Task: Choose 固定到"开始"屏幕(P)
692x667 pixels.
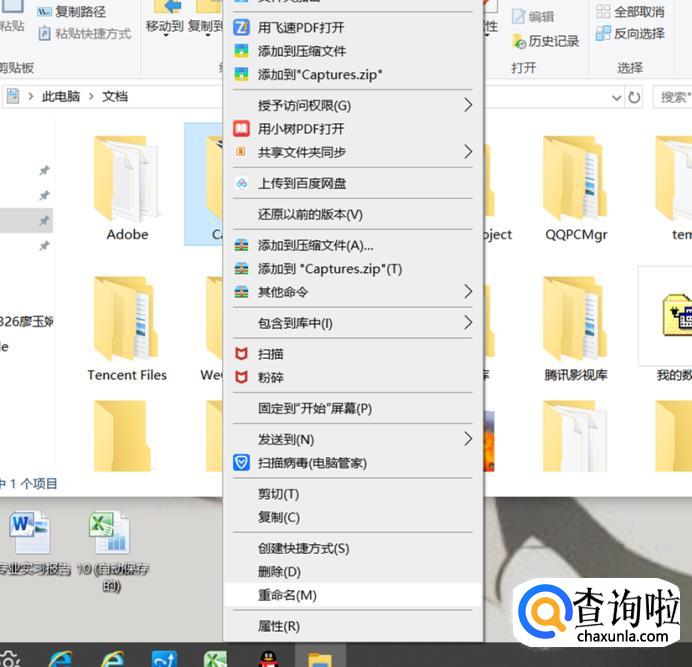Action: (353, 408)
